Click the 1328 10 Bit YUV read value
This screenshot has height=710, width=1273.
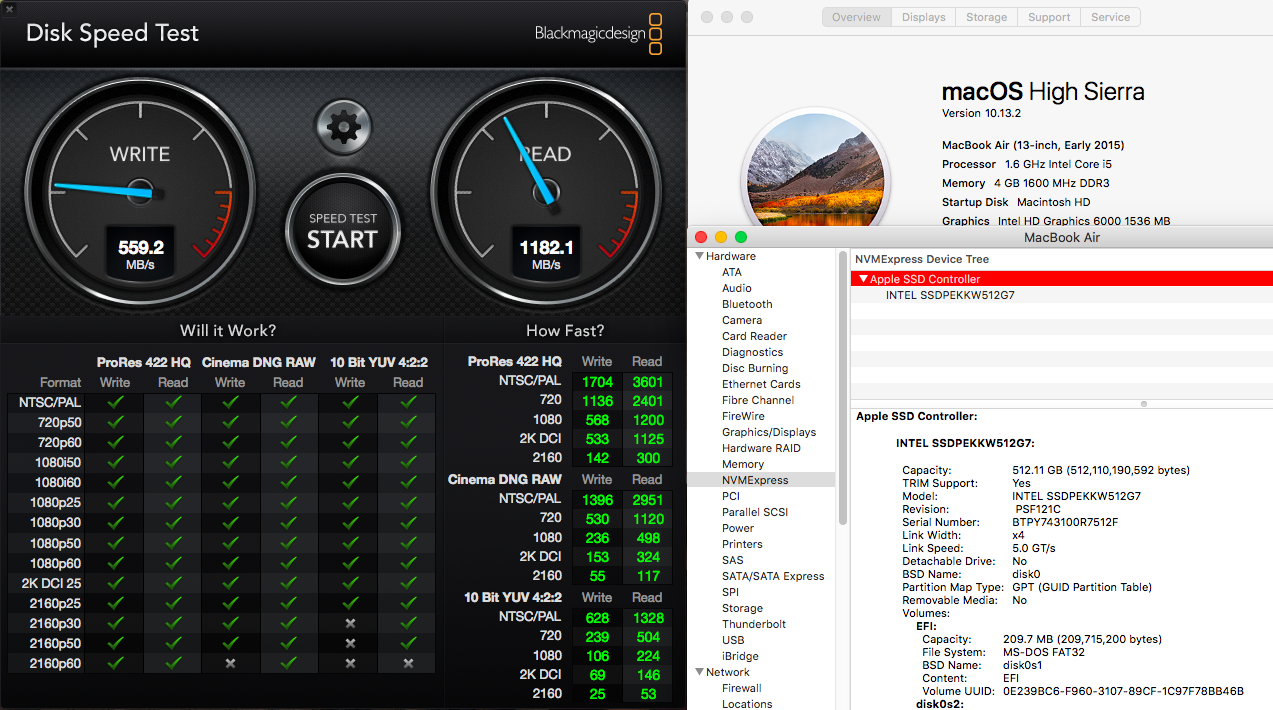pos(647,617)
